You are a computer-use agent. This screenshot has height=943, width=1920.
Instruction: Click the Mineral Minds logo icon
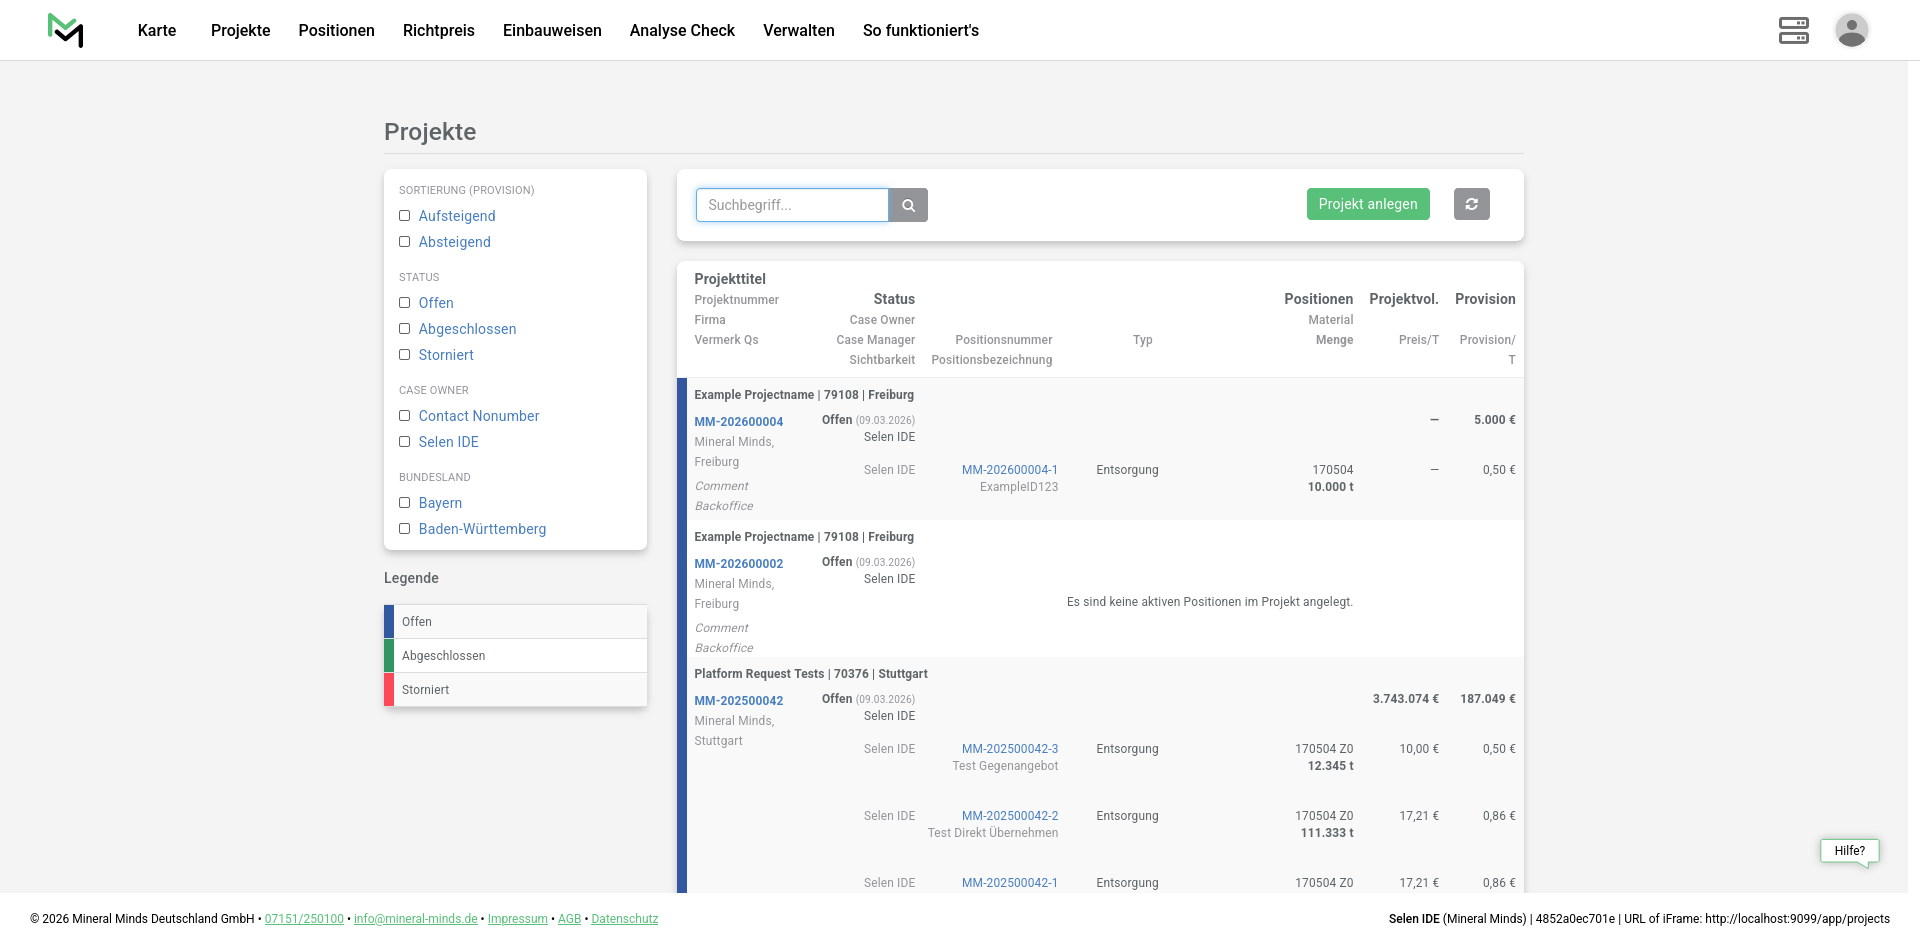pyautogui.click(x=65, y=30)
